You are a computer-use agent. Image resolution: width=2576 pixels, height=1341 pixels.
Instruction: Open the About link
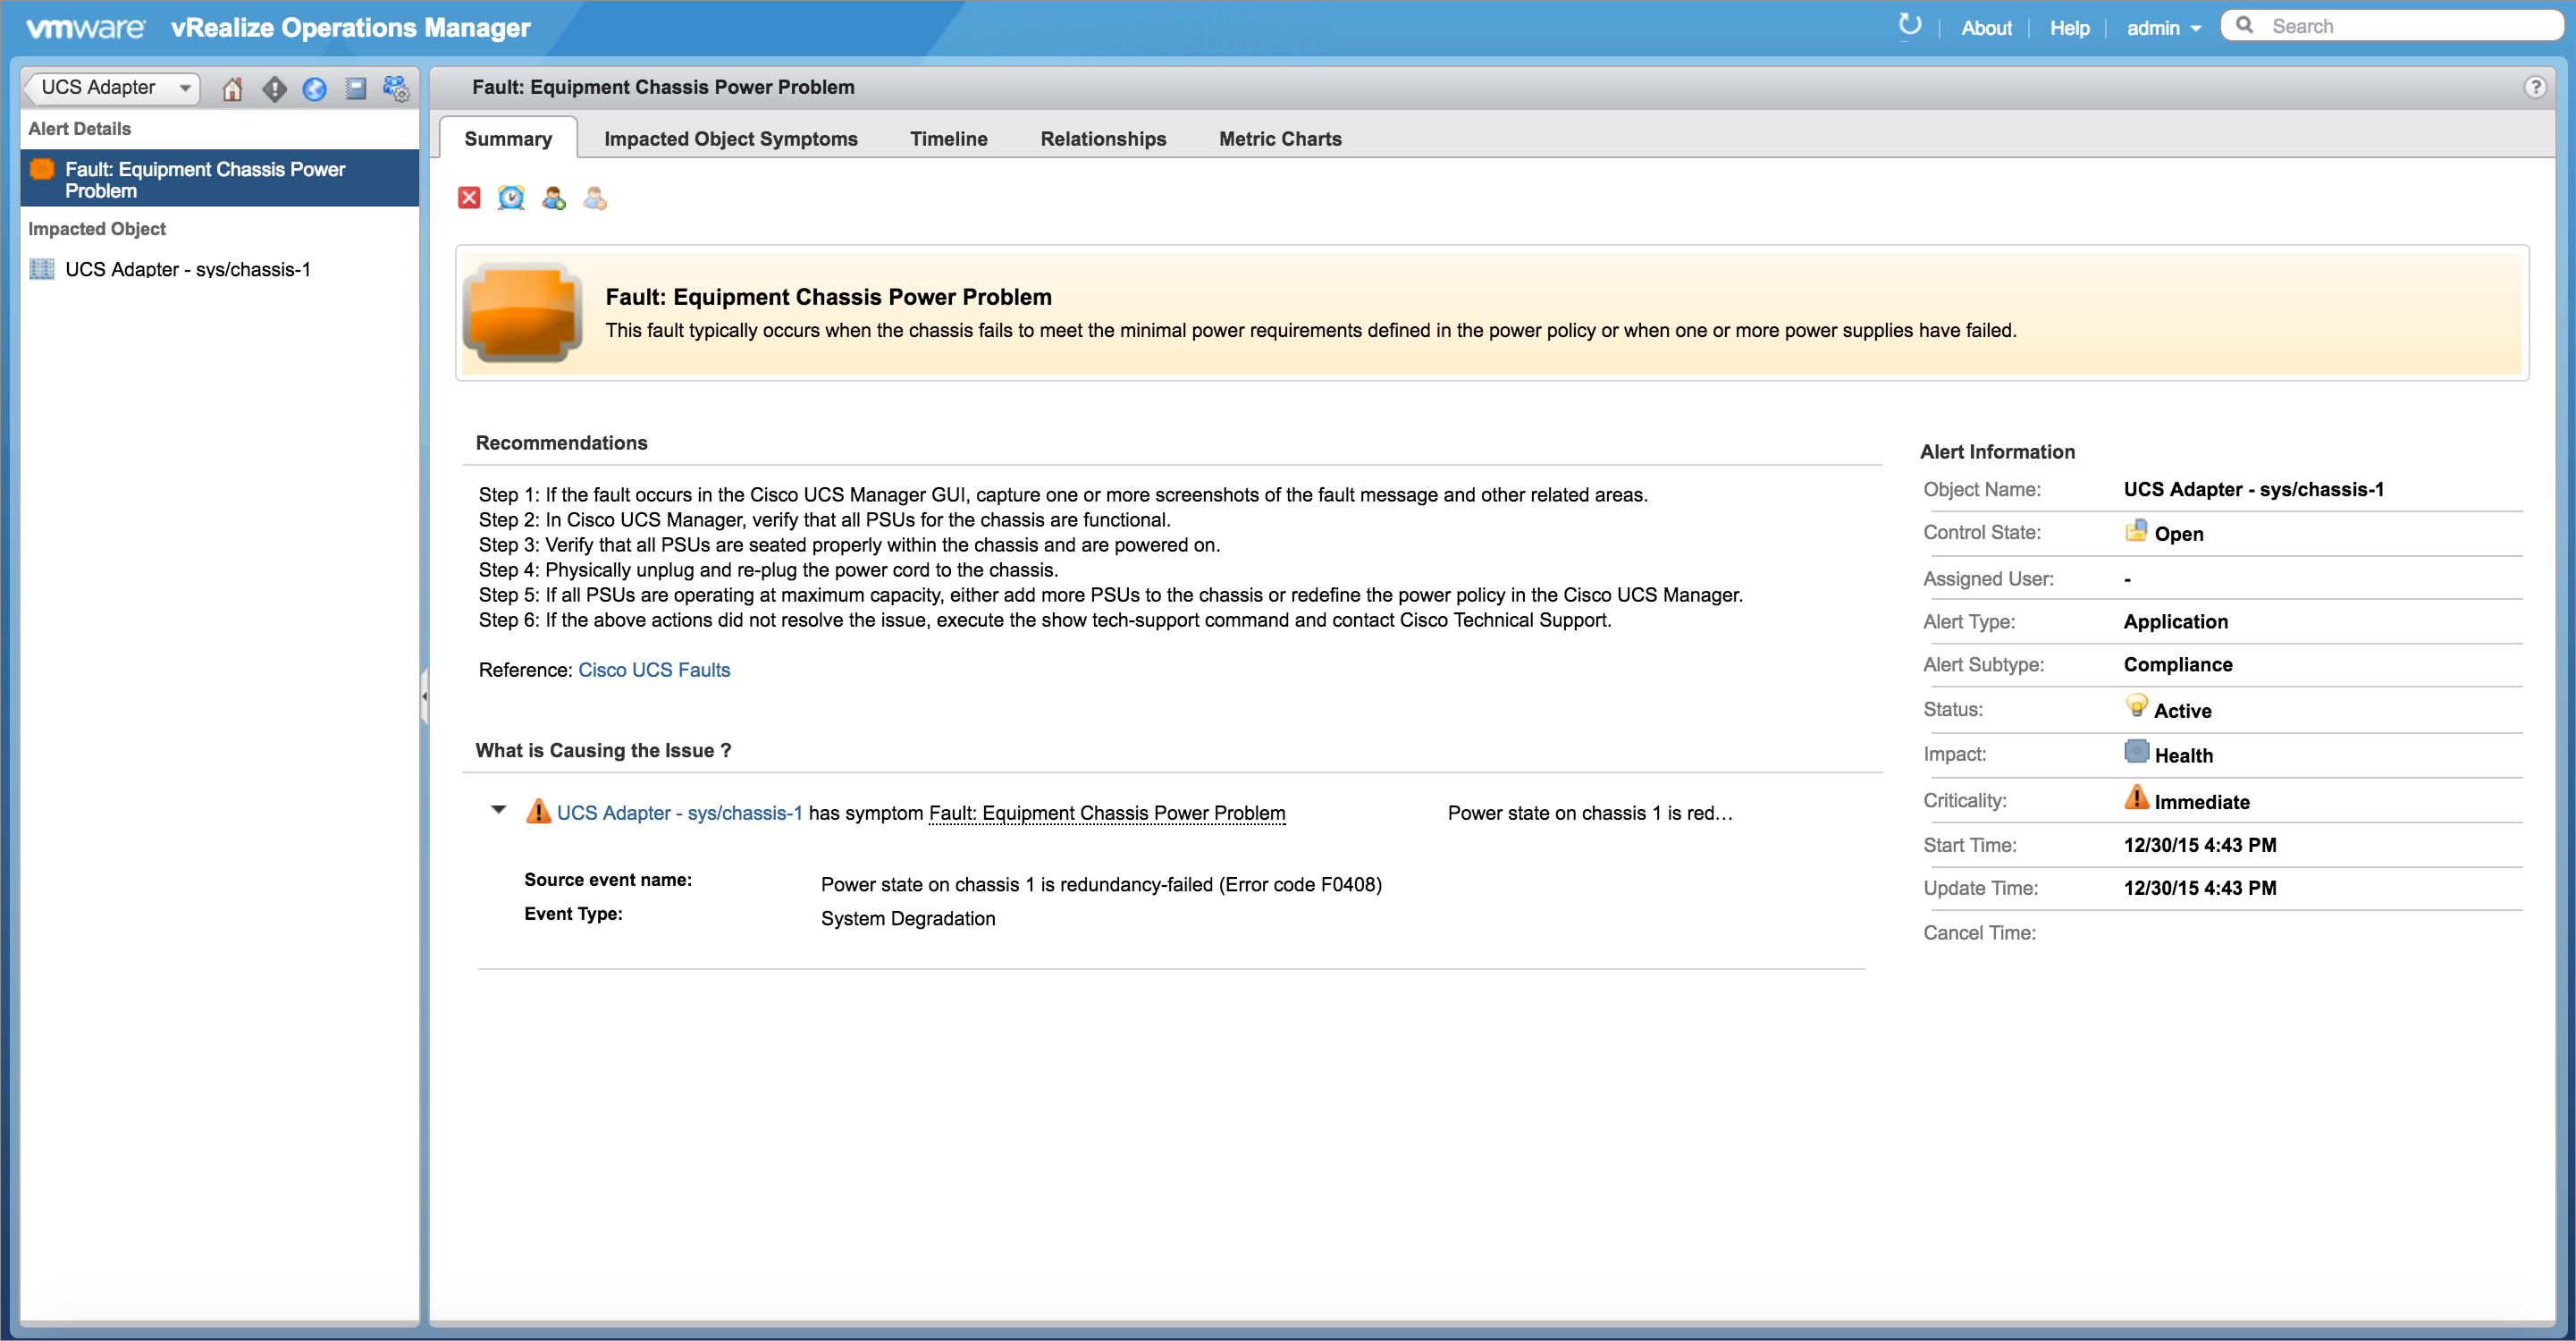click(1986, 28)
